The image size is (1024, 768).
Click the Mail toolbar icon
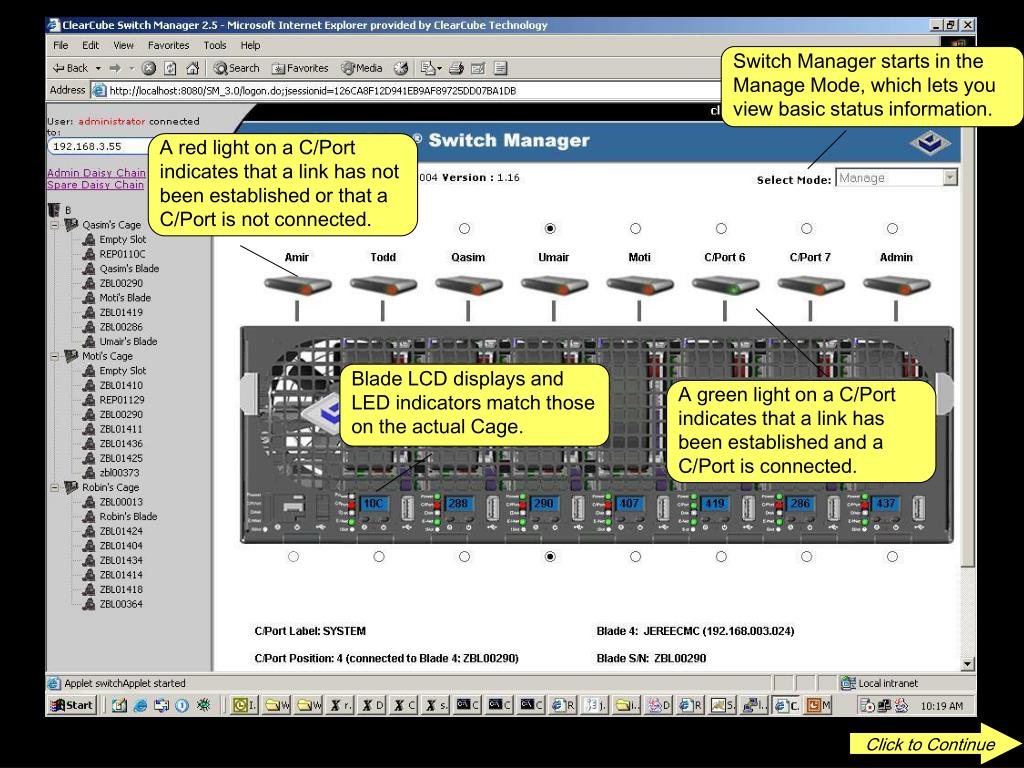[x=428, y=68]
